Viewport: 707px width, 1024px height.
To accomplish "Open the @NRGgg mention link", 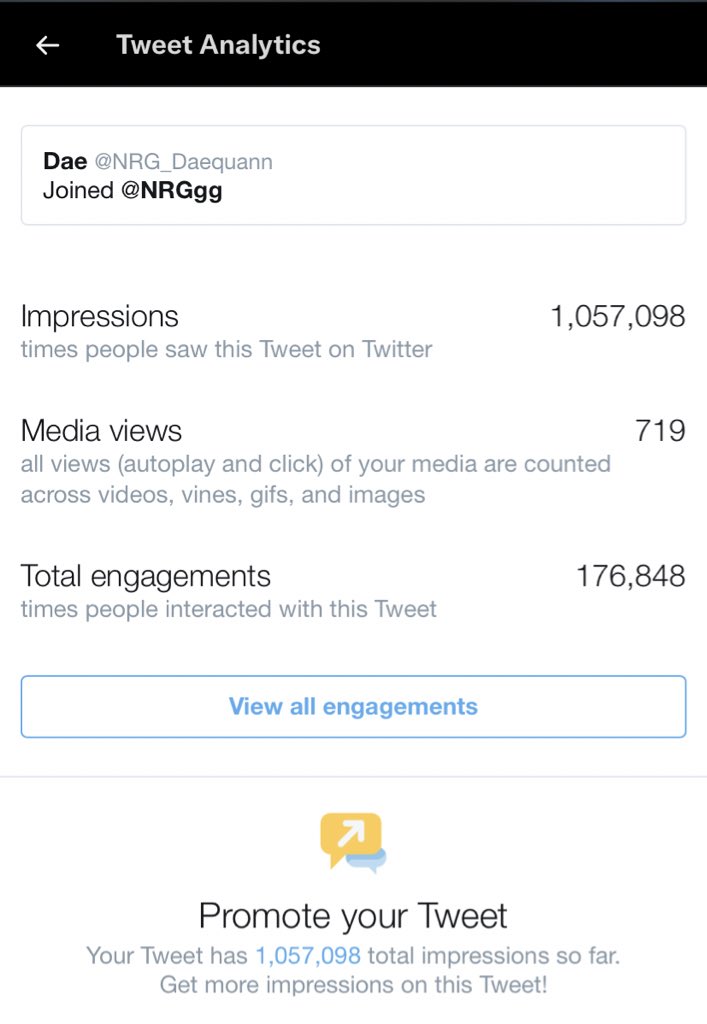I will click(171, 190).
